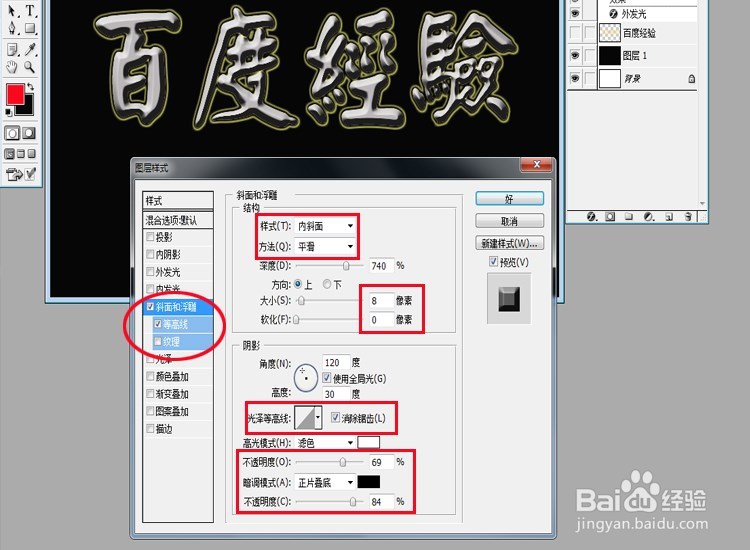Select the Pen tool

coord(11,28)
